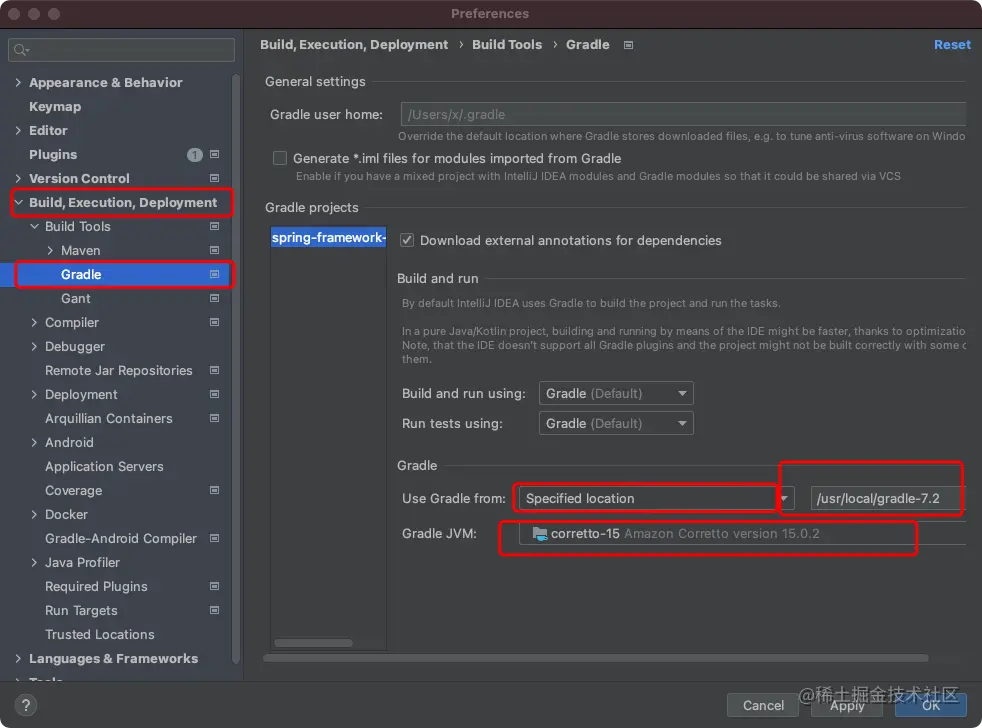This screenshot has height=728, width=982.
Task: Expand the Java Profiler node
Action: pyautogui.click(x=34, y=563)
